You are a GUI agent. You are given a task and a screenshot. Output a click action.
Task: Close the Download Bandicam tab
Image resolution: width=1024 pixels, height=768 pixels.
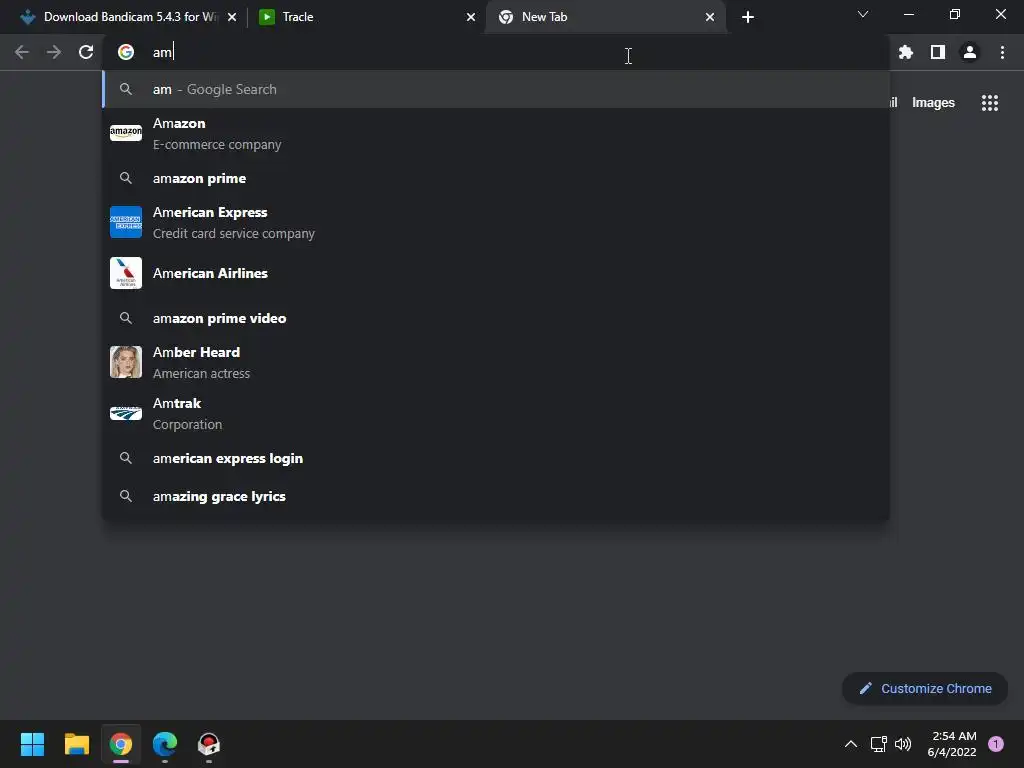pyautogui.click(x=232, y=17)
